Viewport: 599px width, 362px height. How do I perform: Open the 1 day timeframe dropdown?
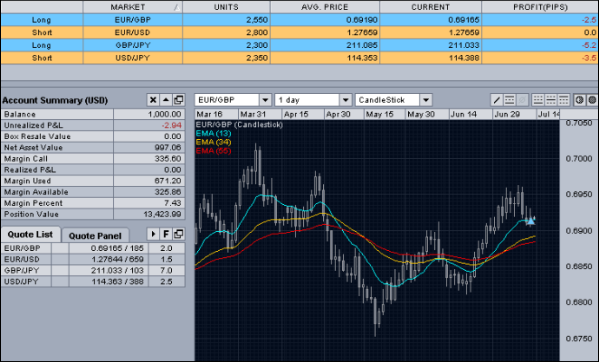346,100
